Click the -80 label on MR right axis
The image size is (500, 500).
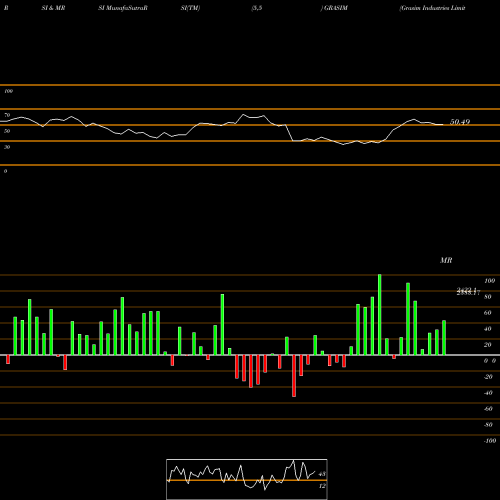[x=488, y=425]
